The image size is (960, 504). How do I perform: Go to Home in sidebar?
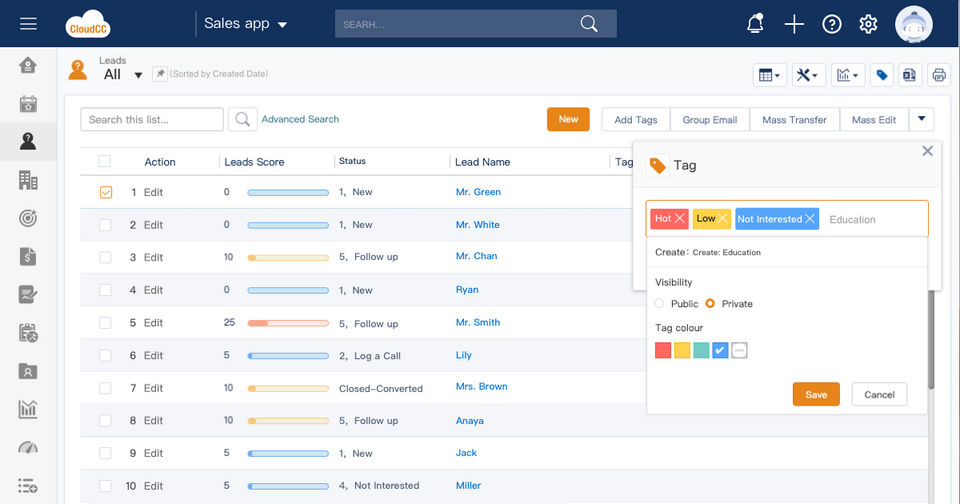pos(28,65)
